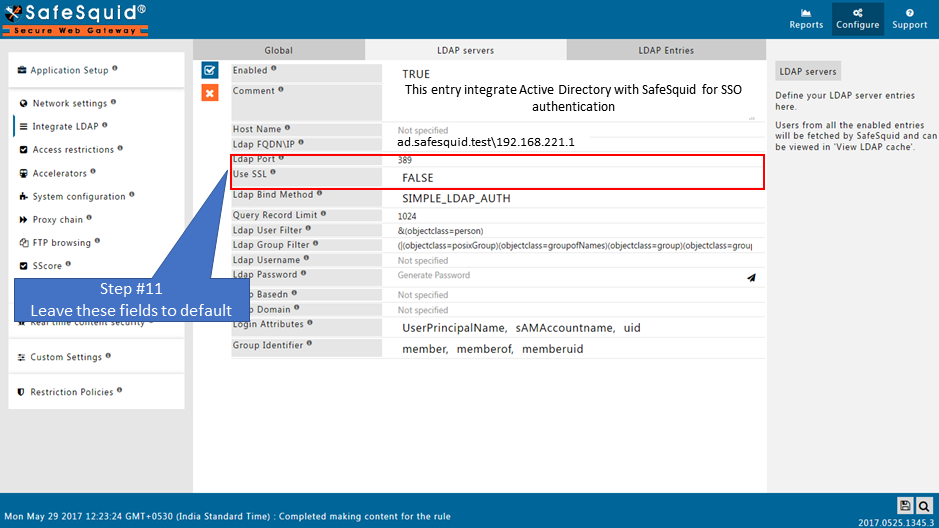Screen dimensions: 939x528
Task: Cancel the entry with orange X icon
Action: (x=210, y=93)
